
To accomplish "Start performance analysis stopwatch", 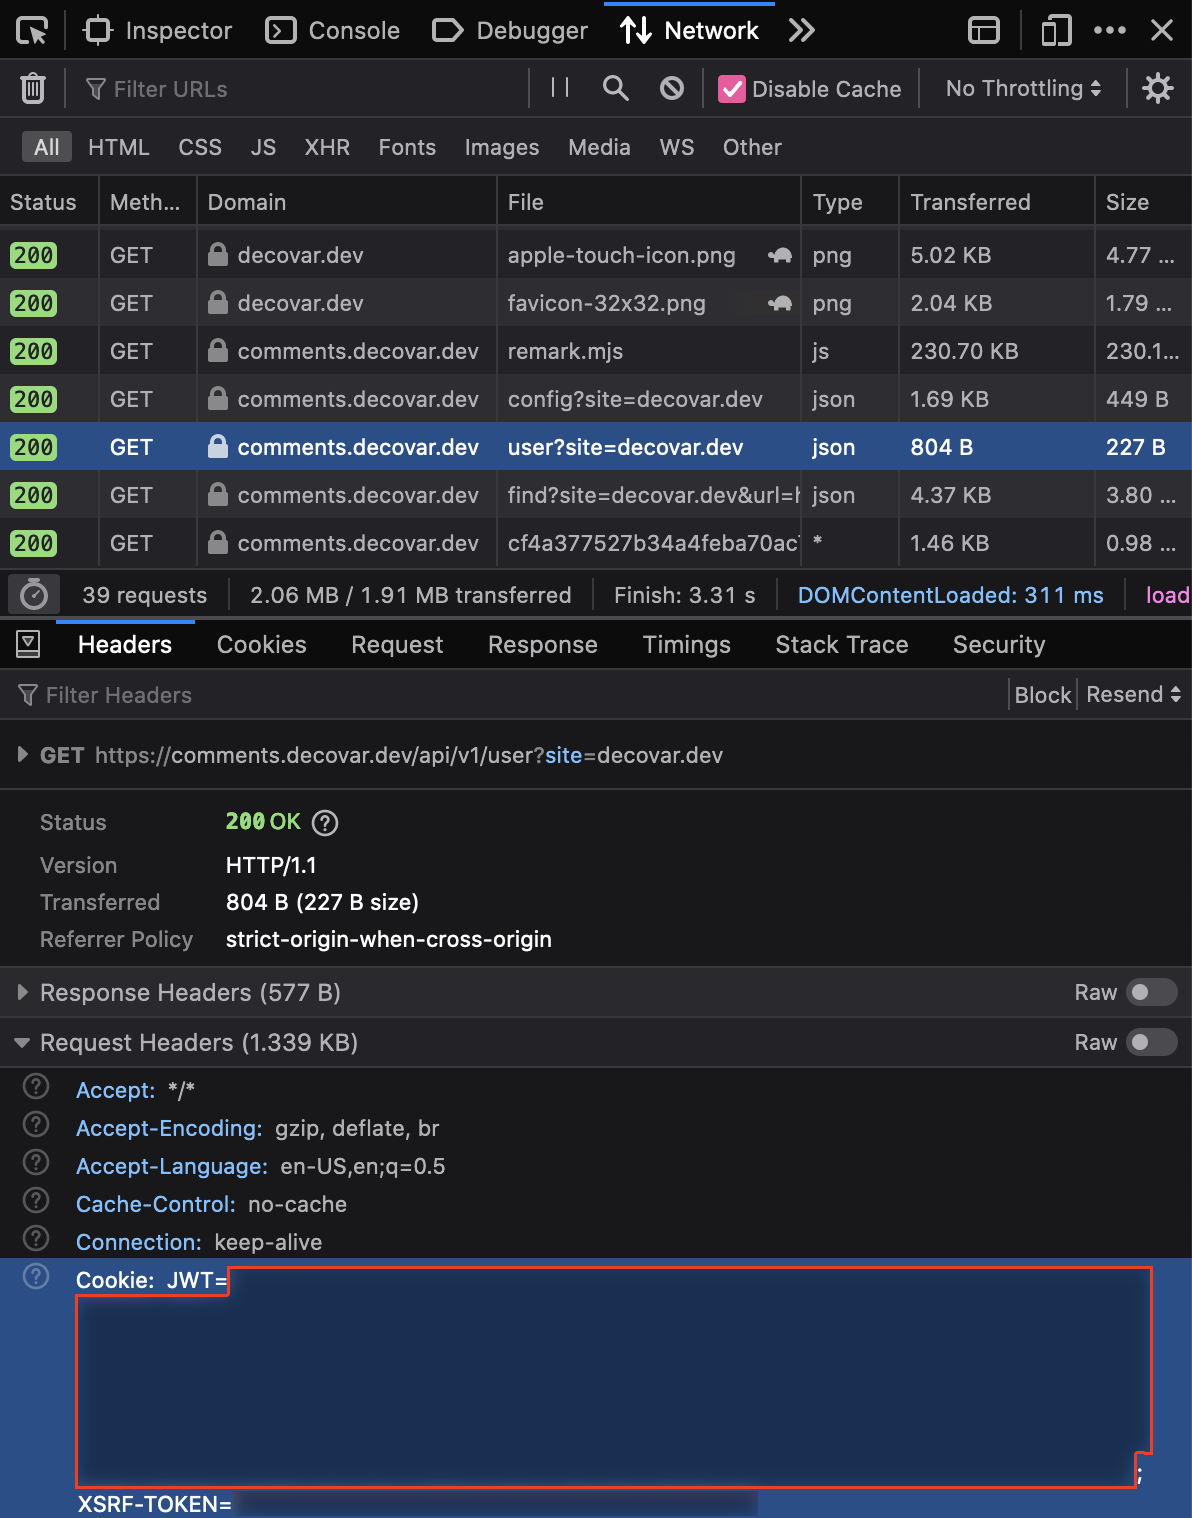I will tap(34, 594).
